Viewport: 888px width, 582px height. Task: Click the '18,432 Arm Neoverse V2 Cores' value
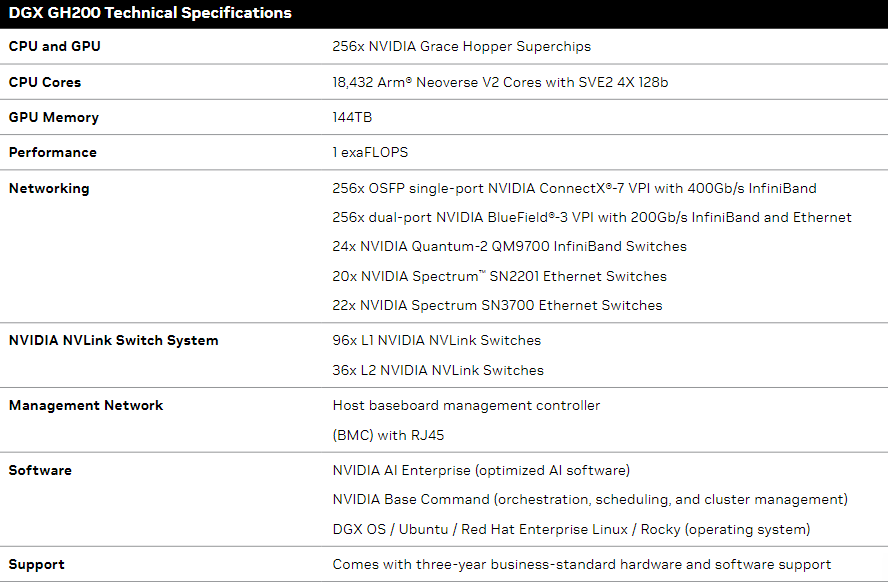[x=500, y=82]
